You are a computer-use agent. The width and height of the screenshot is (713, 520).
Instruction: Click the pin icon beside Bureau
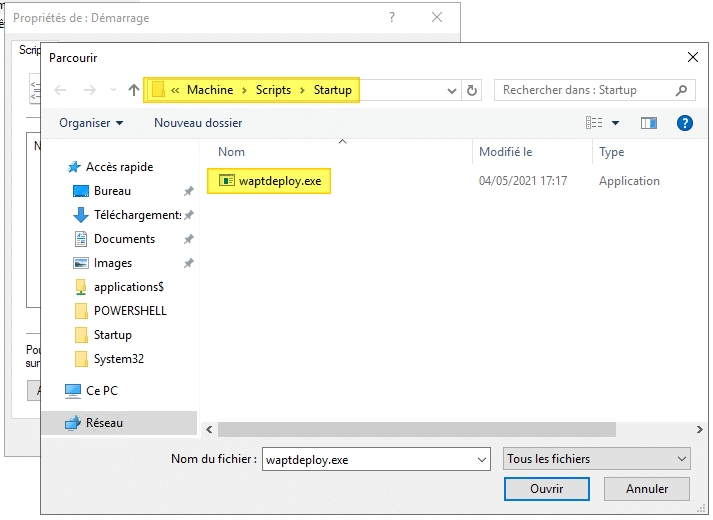point(189,191)
